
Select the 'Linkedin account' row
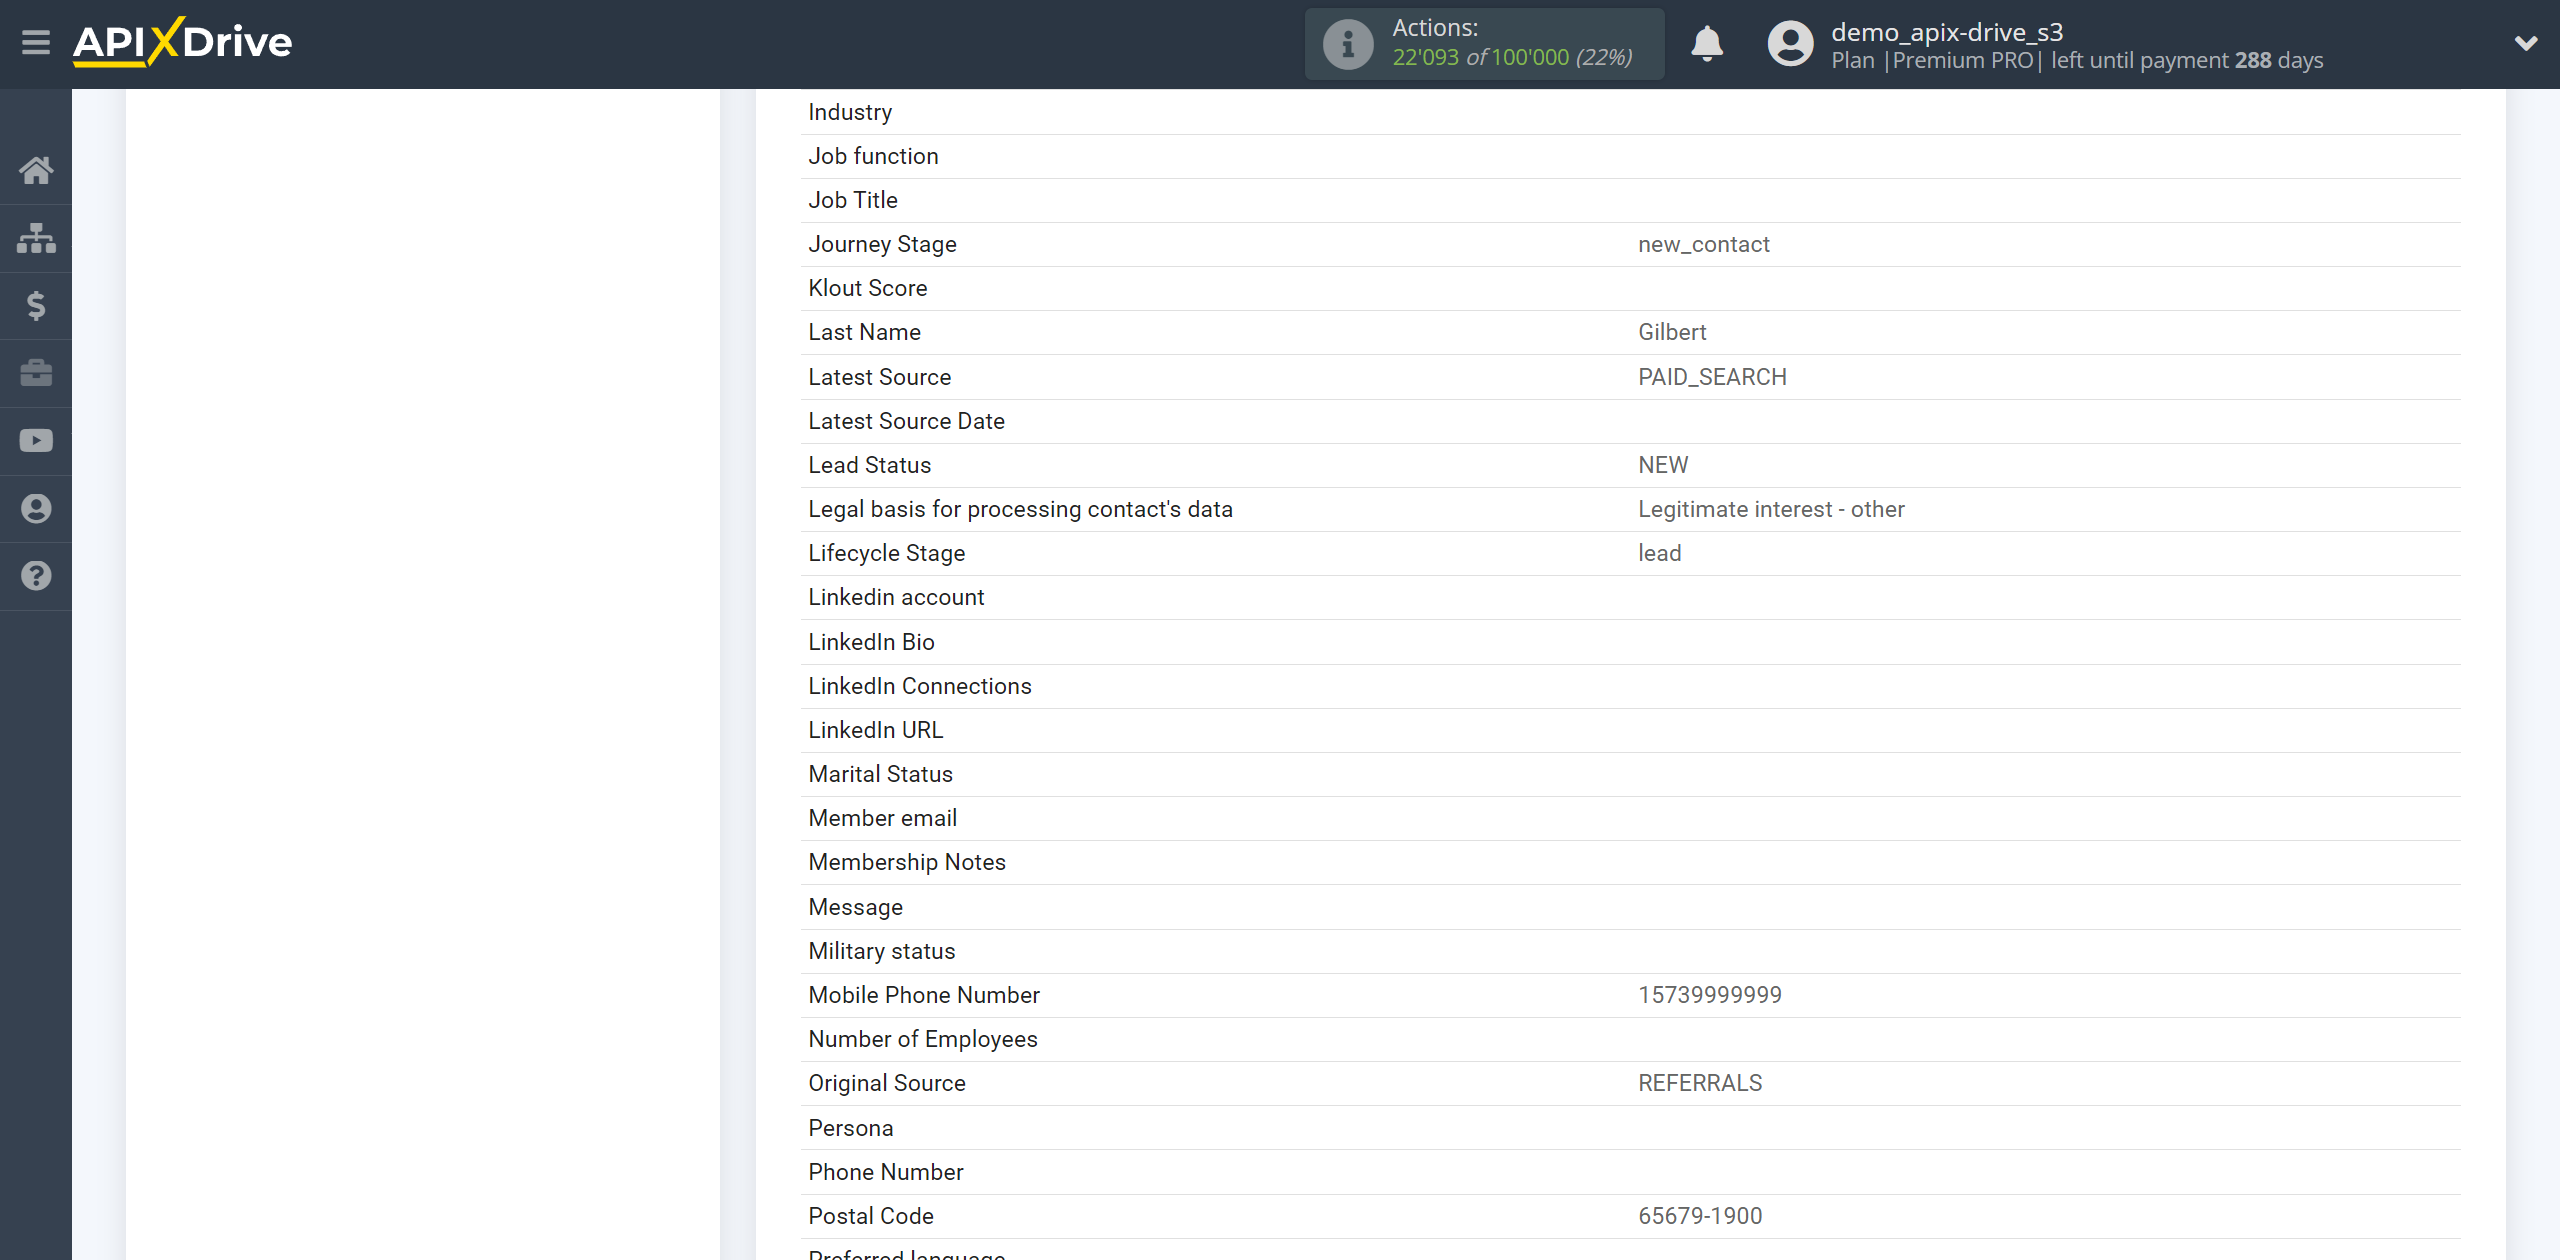pyautogui.click(x=1630, y=597)
